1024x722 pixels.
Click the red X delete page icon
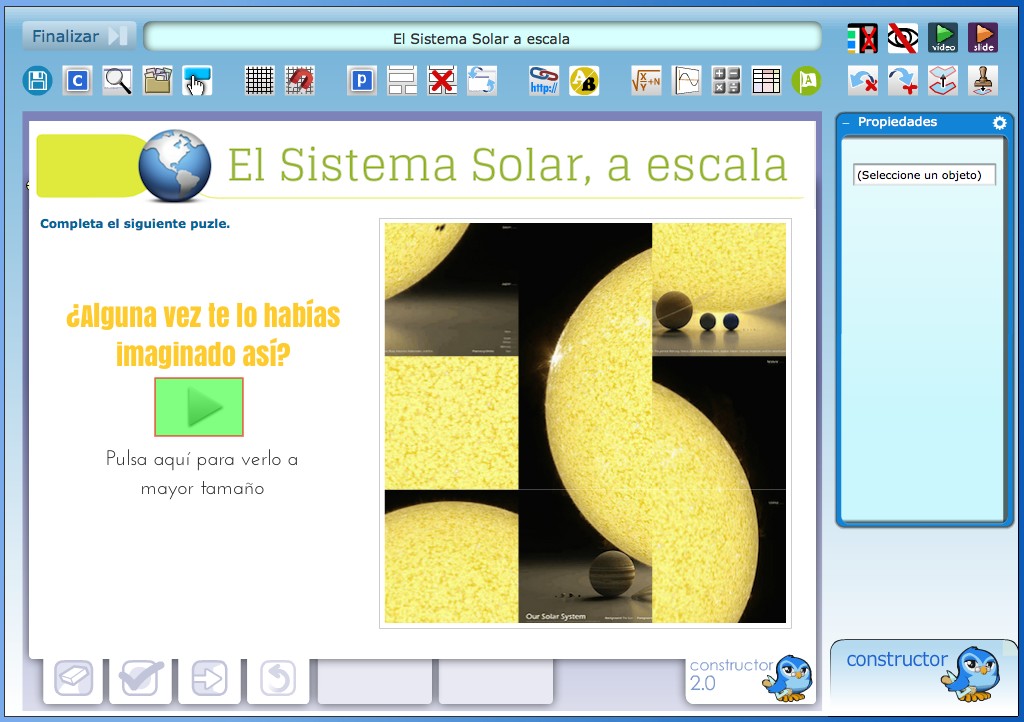(x=442, y=81)
